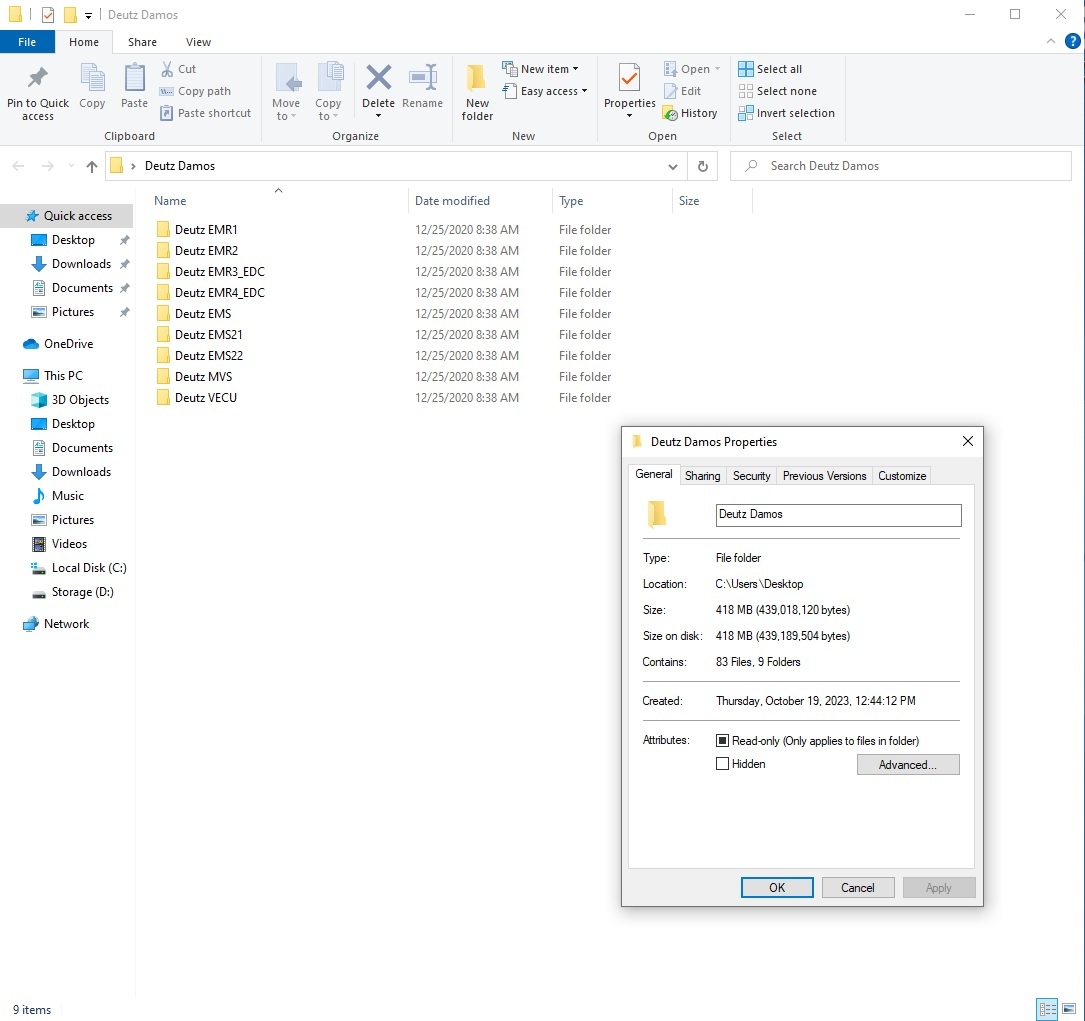Open ribbon Properties checkmark icon
Viewport: 1085px width, 1021px height.
629,77
